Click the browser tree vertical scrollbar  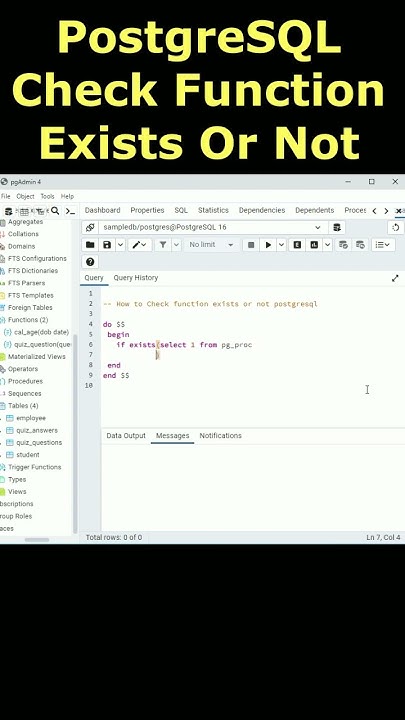click(x=75, y=432)
